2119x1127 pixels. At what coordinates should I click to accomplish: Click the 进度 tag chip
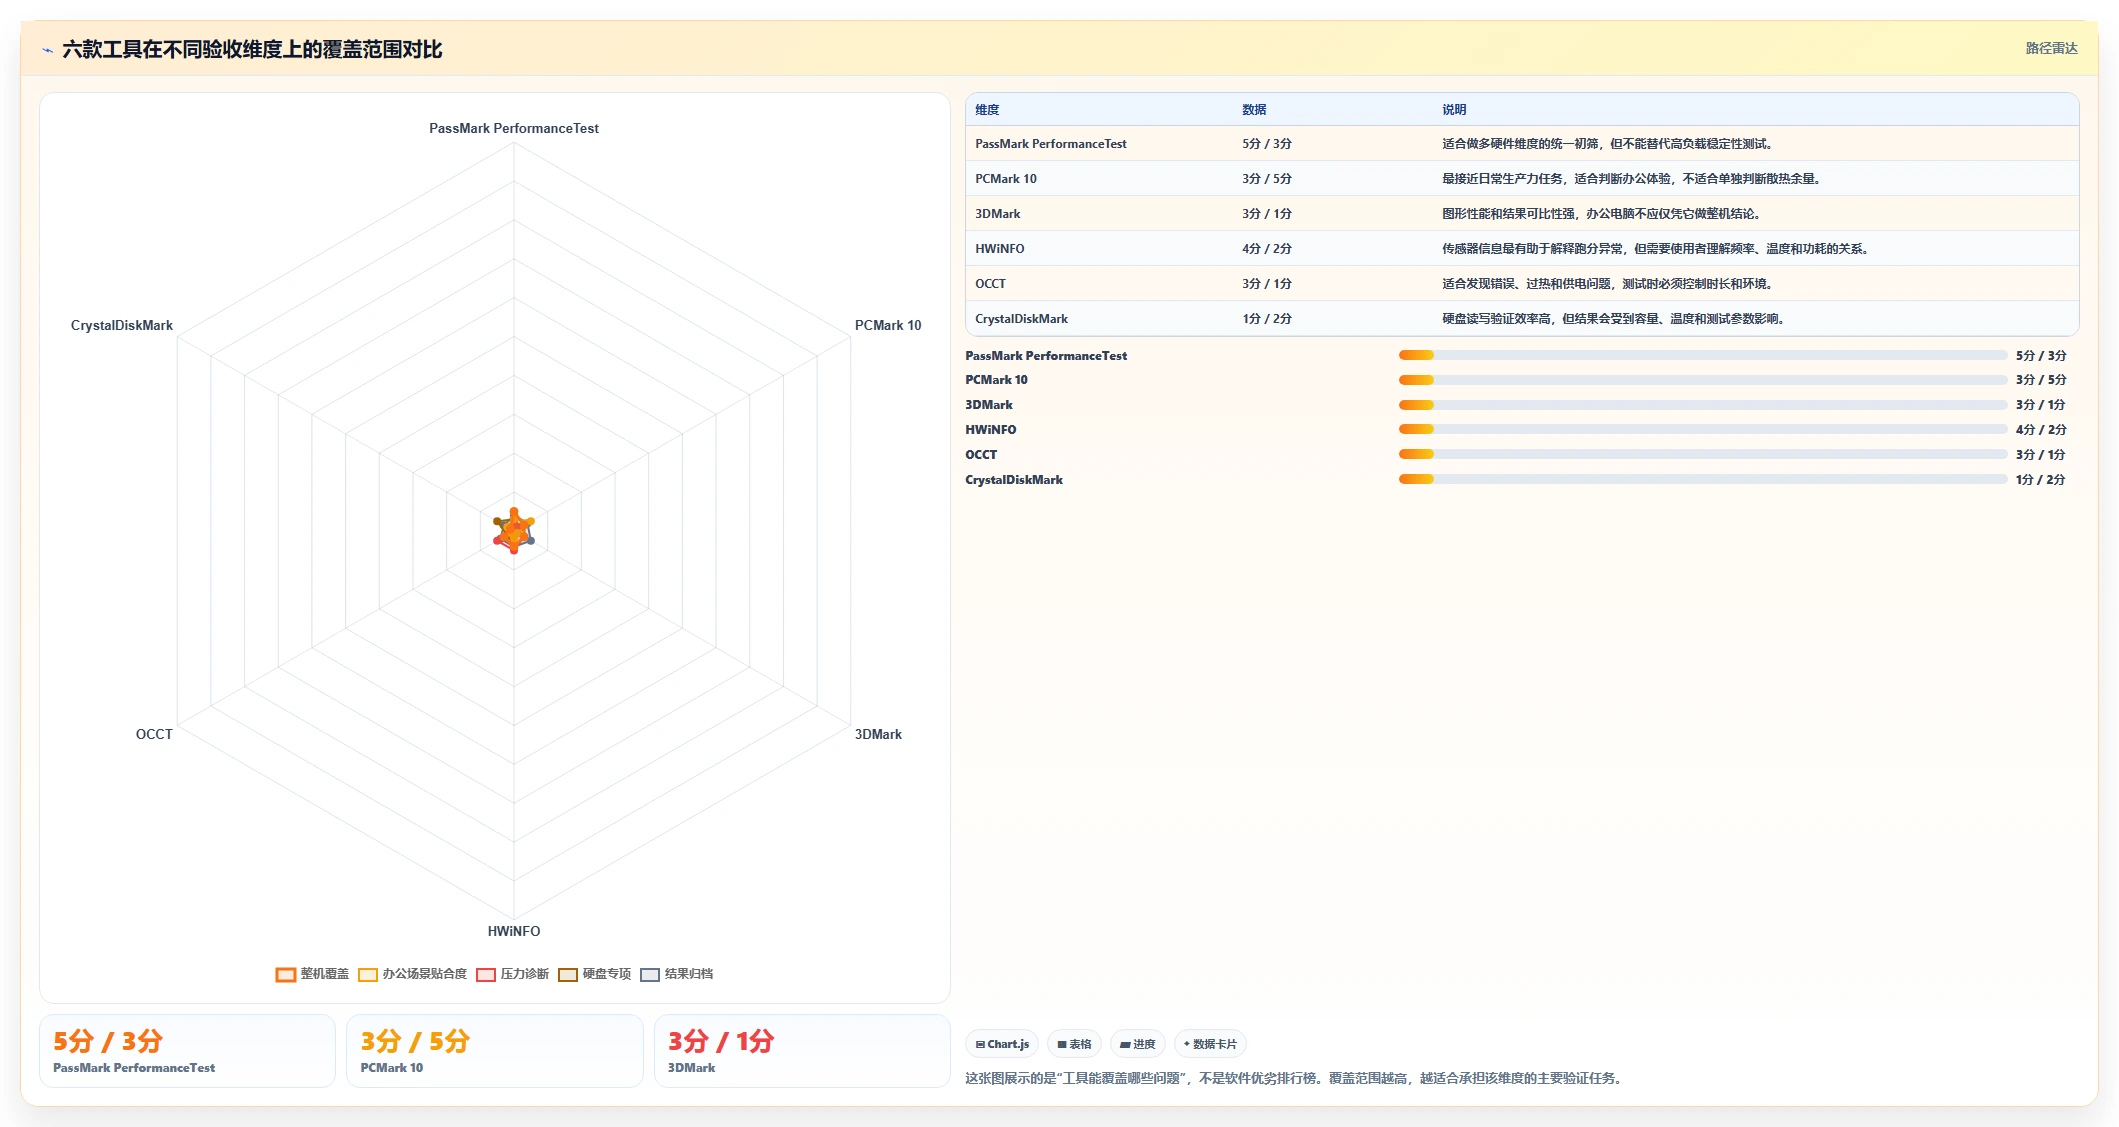pos(1138,1044)
